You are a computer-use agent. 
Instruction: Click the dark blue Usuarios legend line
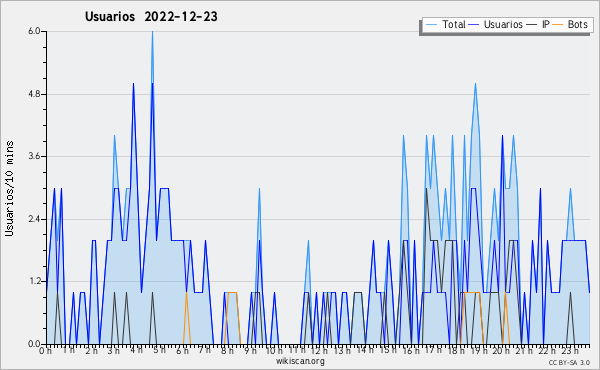474,25
